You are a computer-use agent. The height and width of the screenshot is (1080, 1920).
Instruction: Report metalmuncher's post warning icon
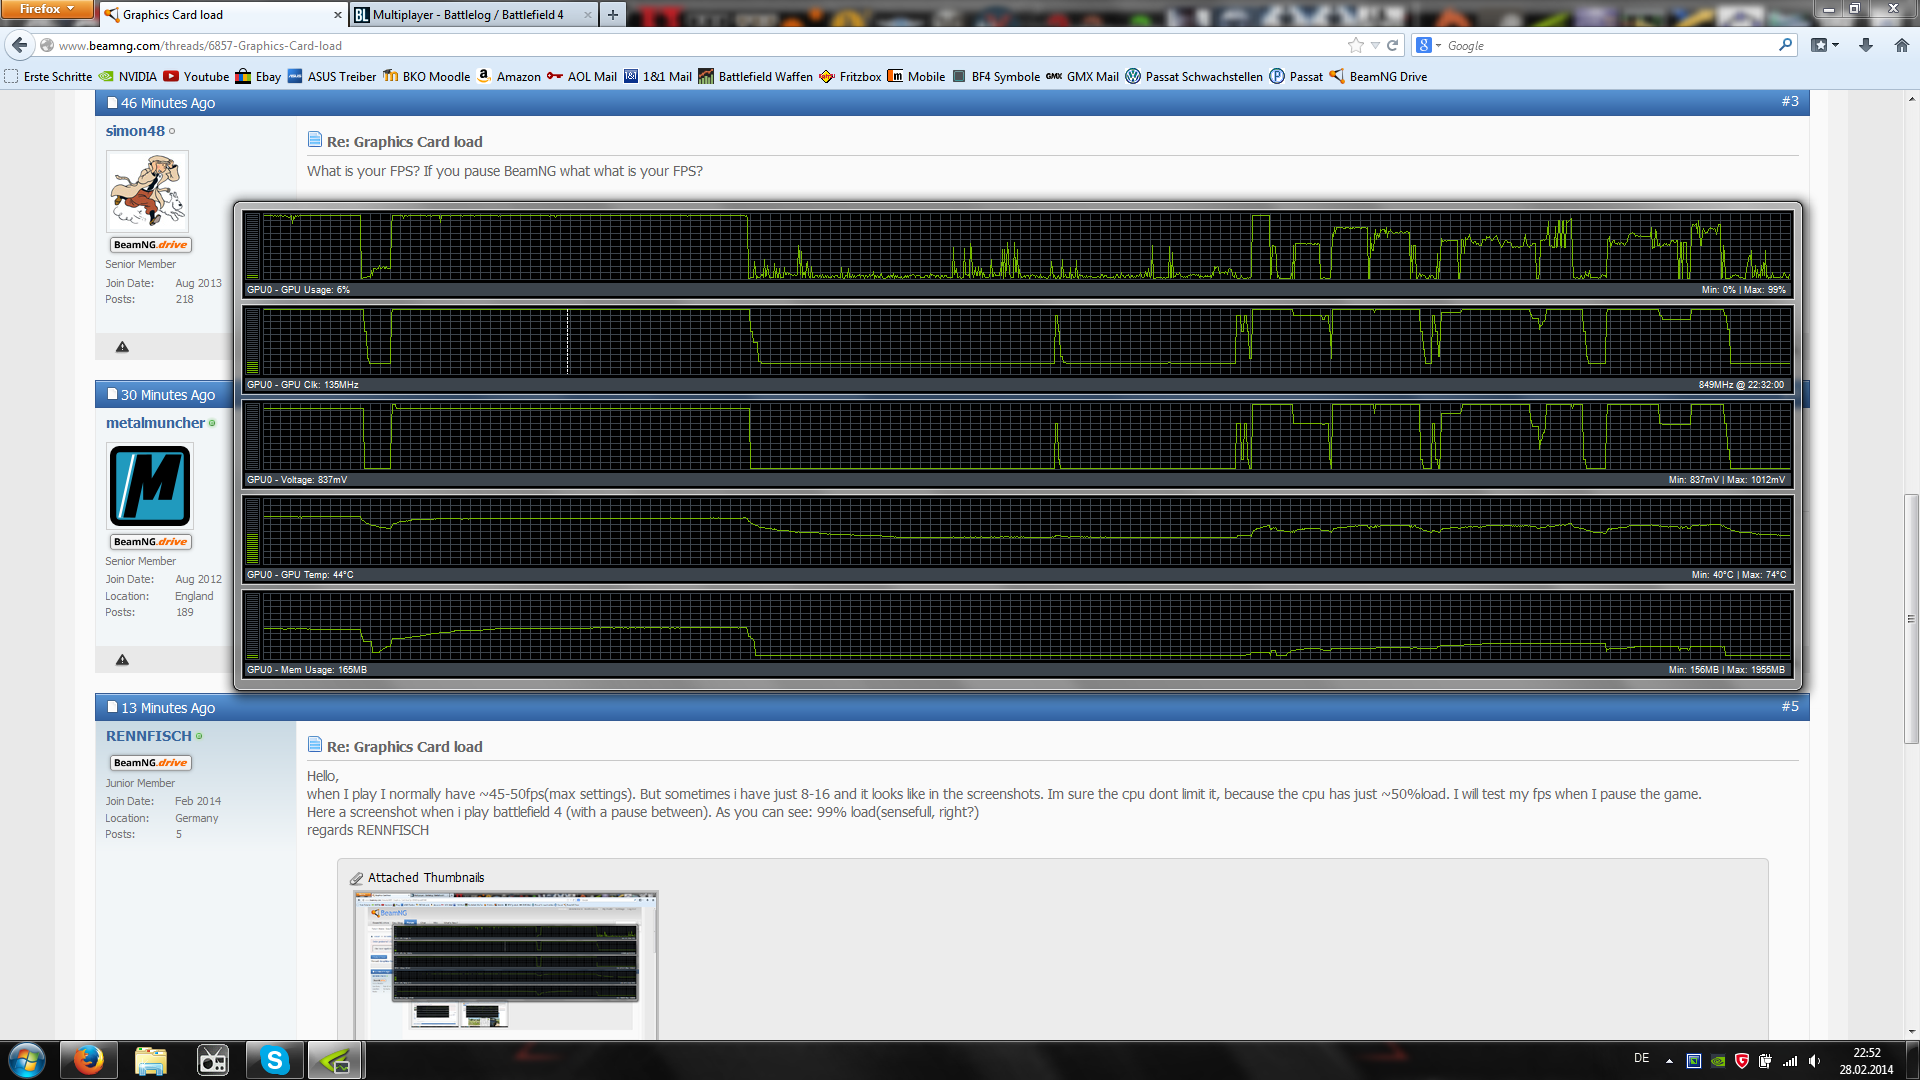122,660
